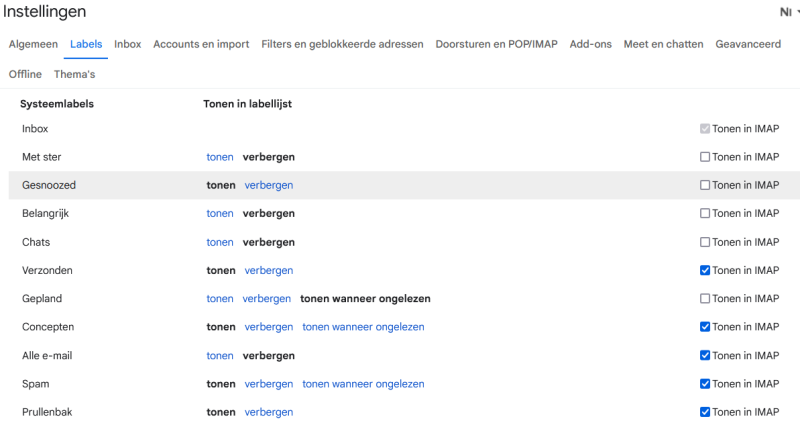Hide the Verzonden label with 'verbergen'
Image resolution: width=800 pixels, height=425 pixels.
pyautogui.click(x=268, y=270)
